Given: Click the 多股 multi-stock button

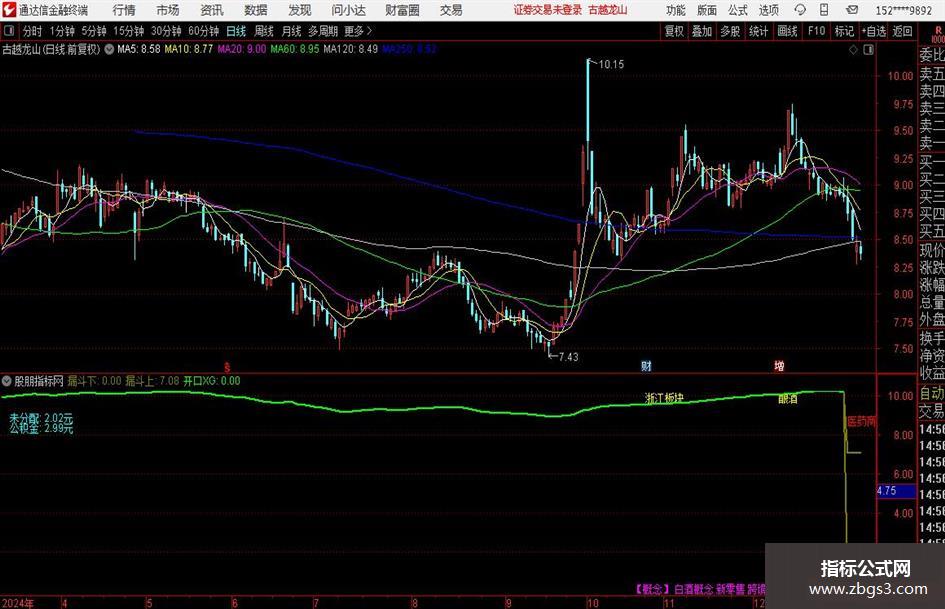Looking at the screenshot, I should [x=730, y=31].
